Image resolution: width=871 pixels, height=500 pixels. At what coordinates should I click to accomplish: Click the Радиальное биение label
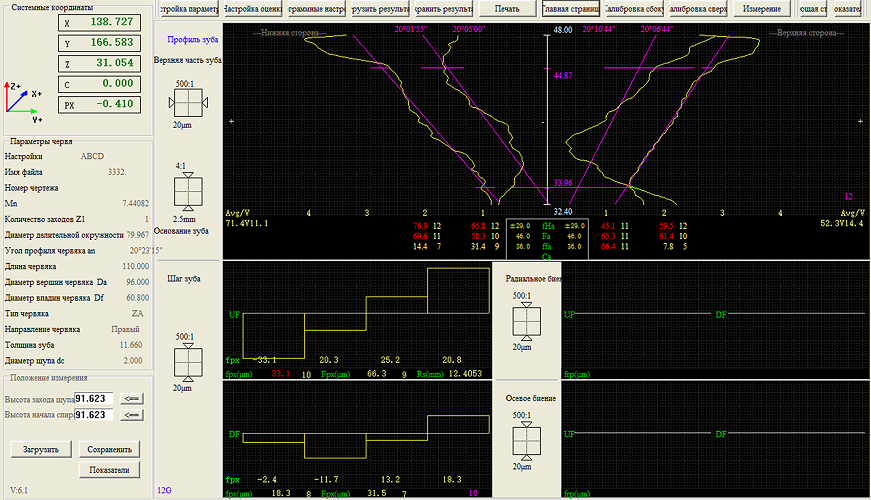coord(533,279)
